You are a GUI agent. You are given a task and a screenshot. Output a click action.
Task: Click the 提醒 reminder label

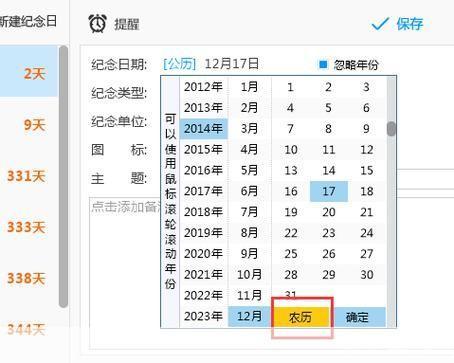coord(127,24)
